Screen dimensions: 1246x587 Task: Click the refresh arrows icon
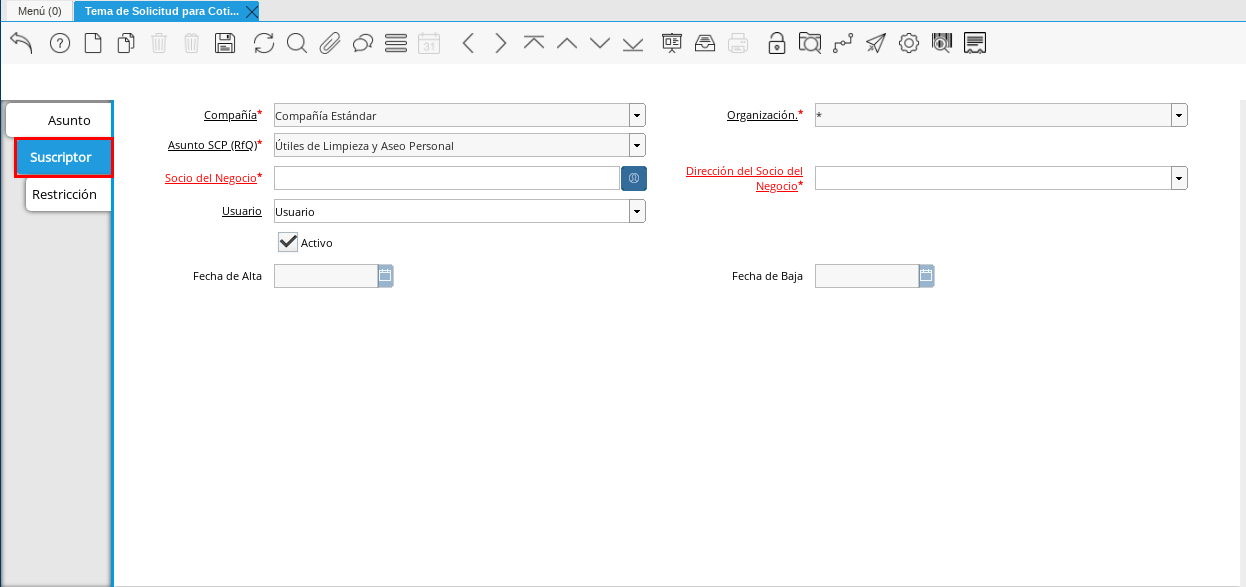(264, 43)
